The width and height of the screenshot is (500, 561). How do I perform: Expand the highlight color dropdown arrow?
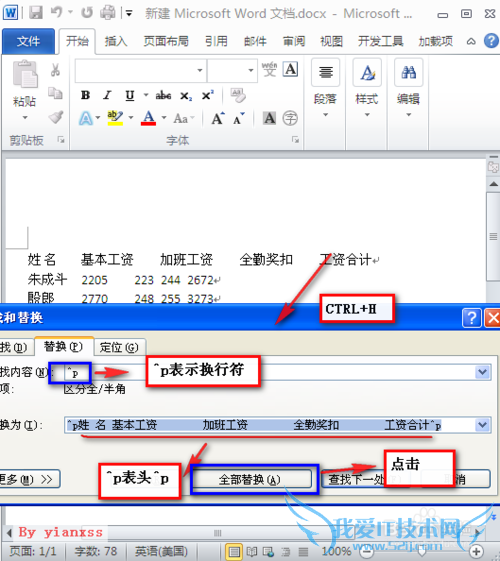point(131,117)
